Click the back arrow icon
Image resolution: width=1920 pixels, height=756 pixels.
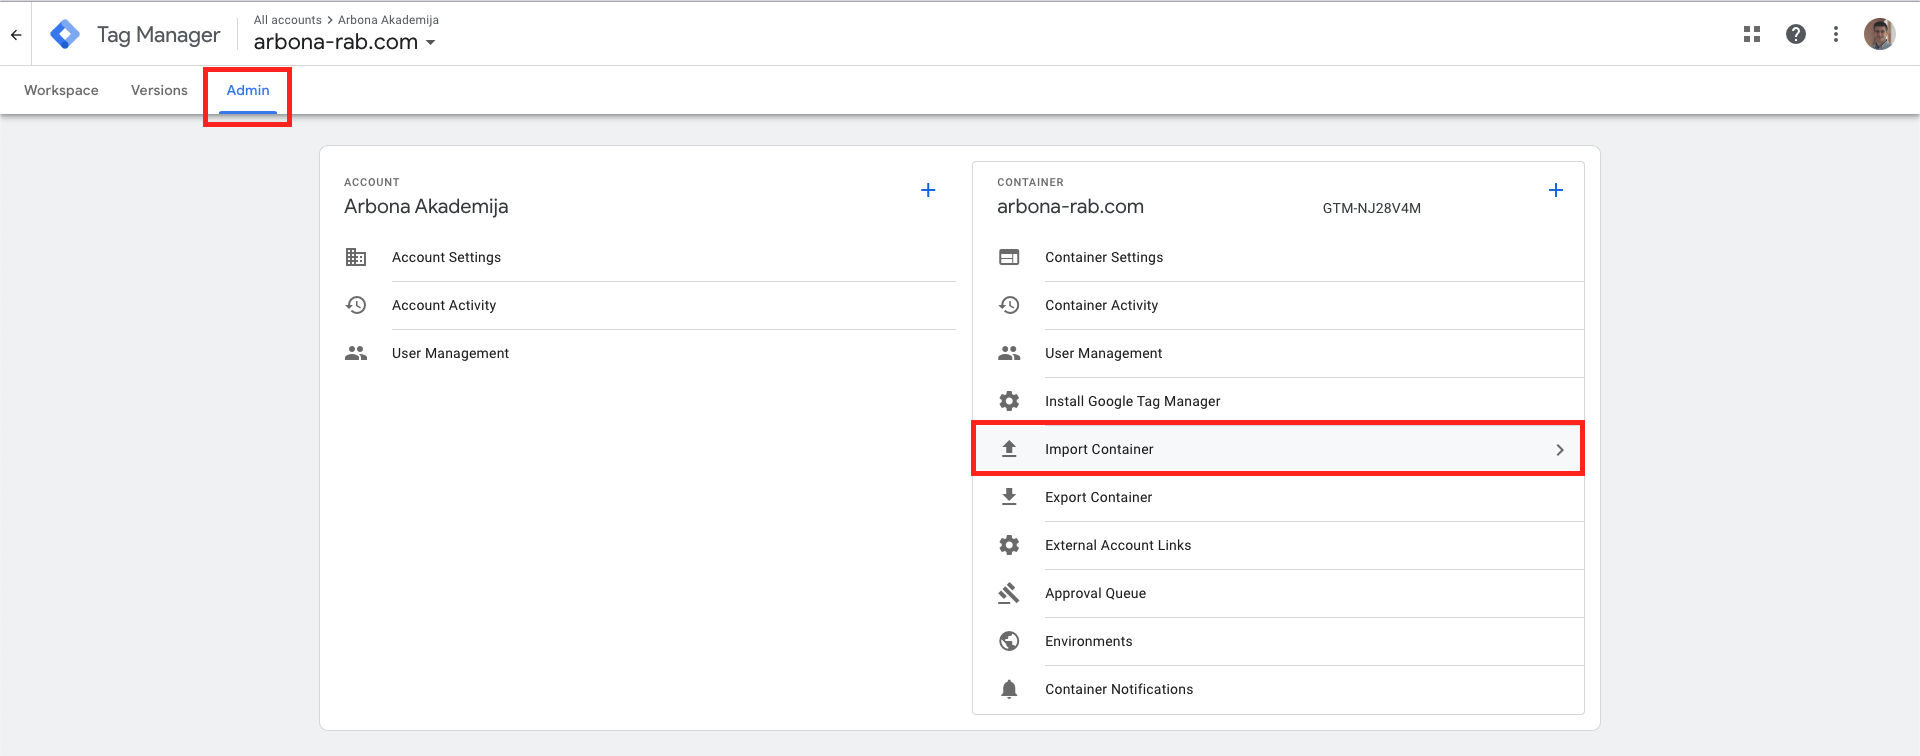coord(16,35)
